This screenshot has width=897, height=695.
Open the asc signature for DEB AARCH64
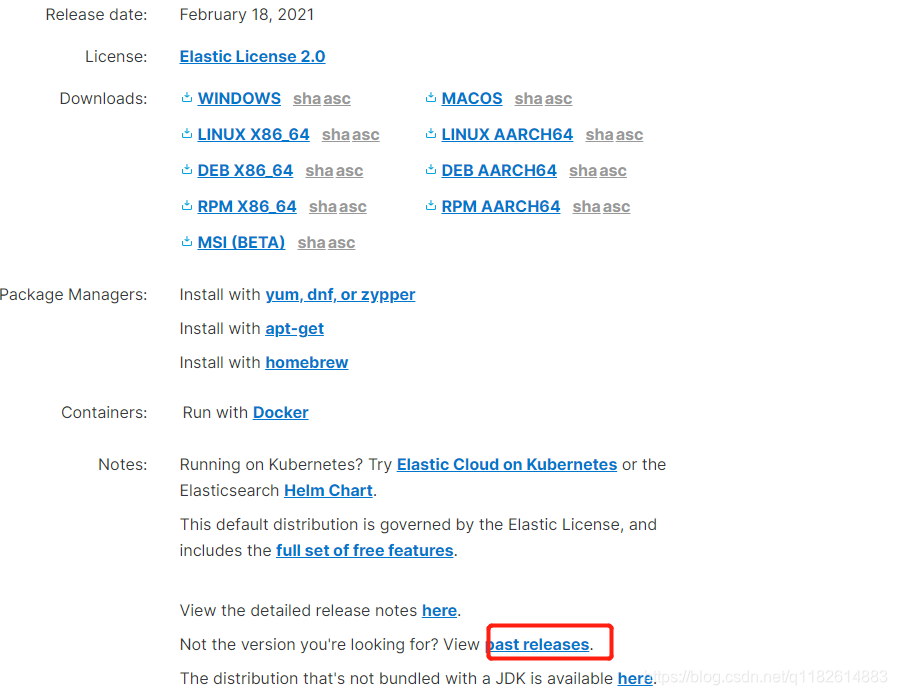[x=613, y=171]
